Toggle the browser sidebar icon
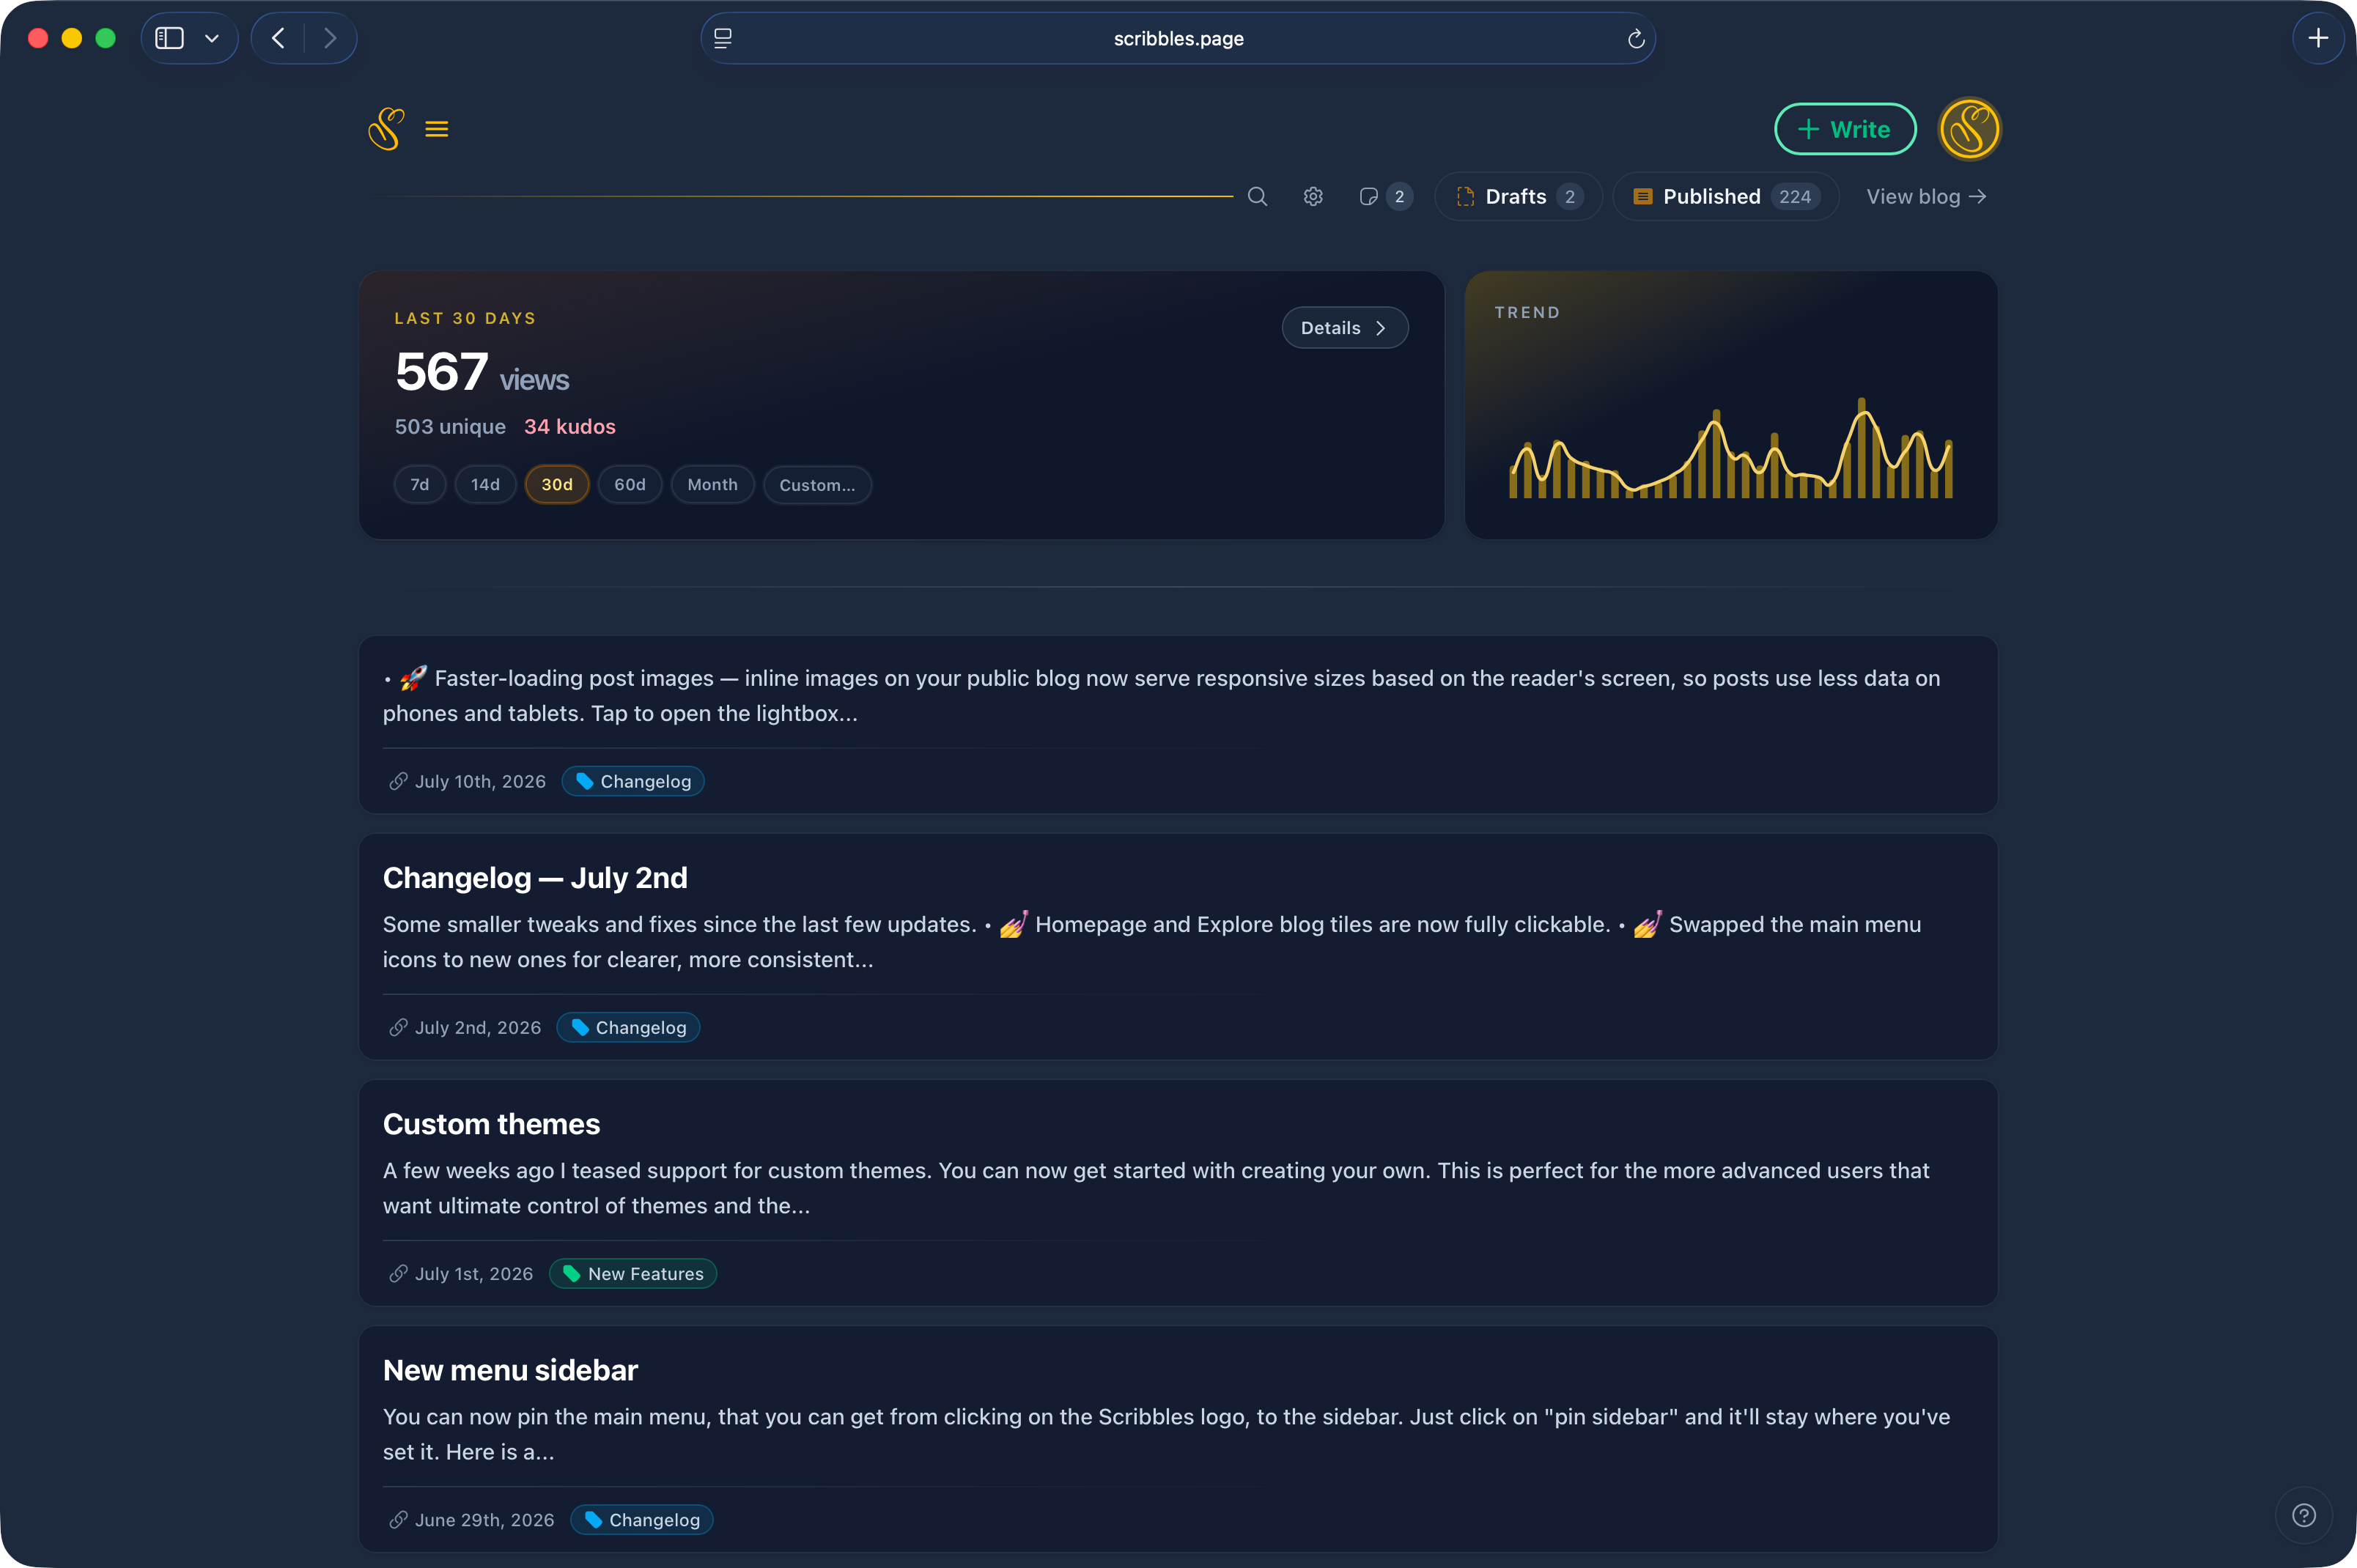 coord(170,38)
